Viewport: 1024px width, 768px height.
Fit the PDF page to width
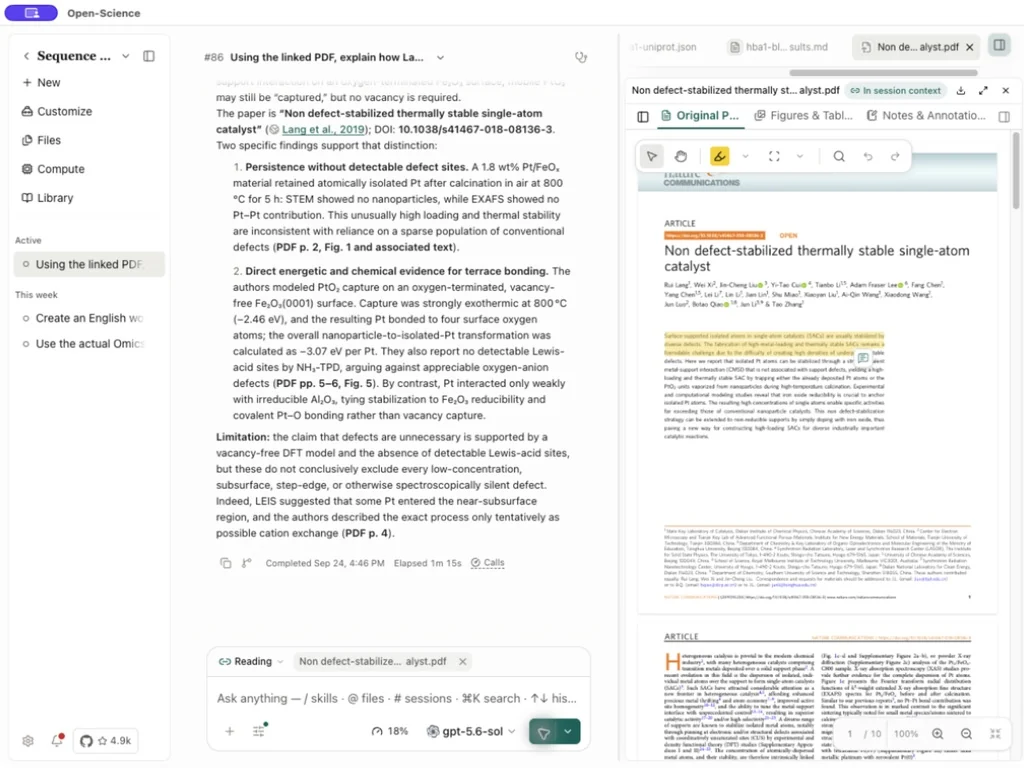[x=995, y=734]
